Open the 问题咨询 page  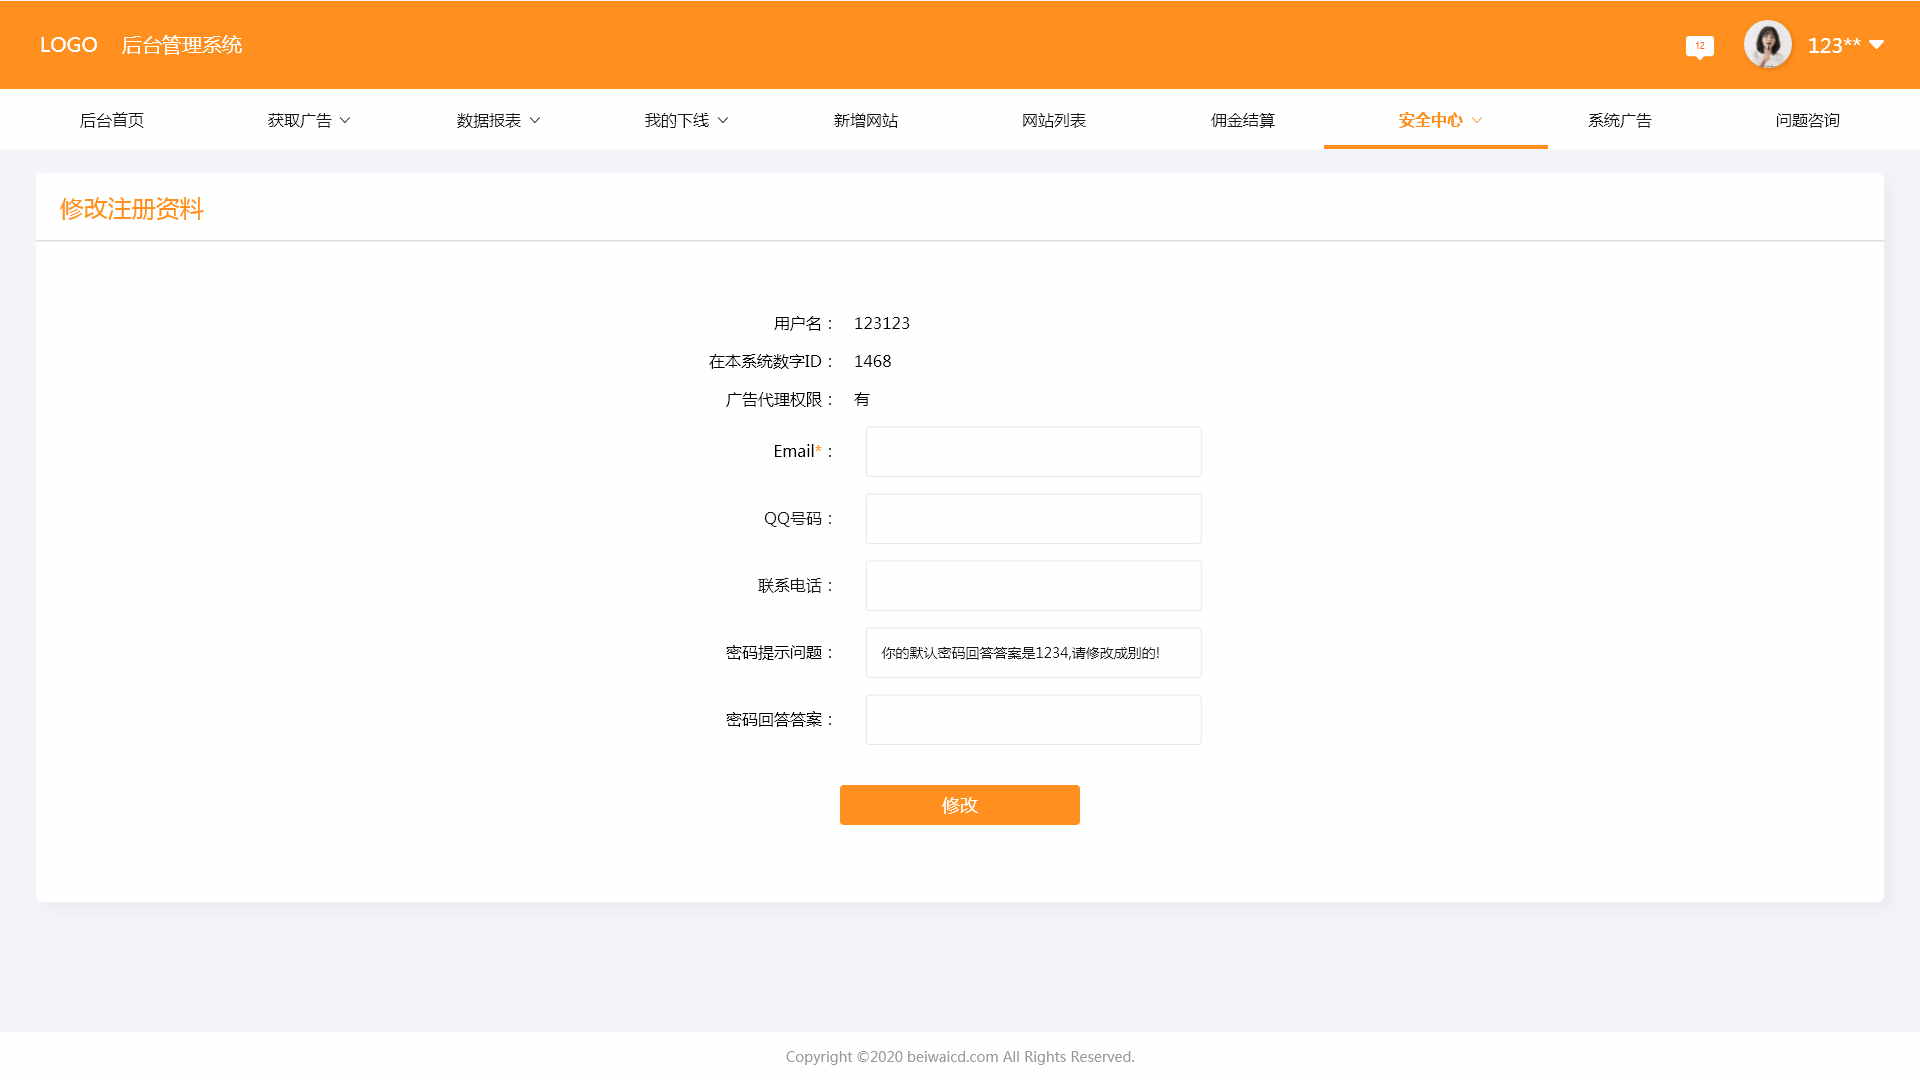pyautogui.click(x=1808, y=120)
